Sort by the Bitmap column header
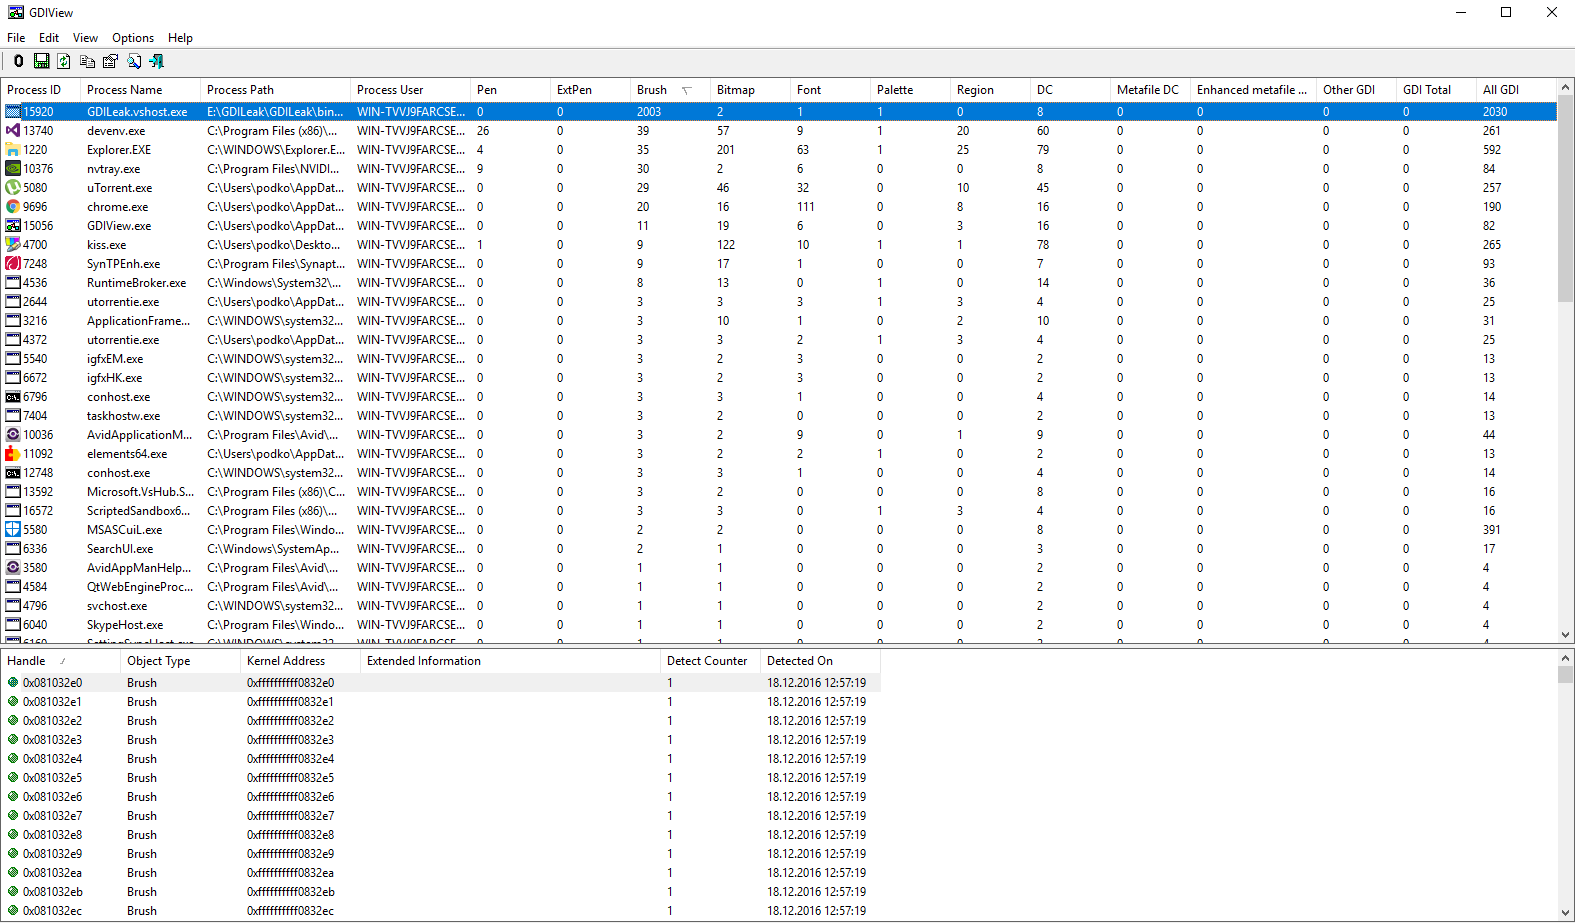Viewport: 1575px width, 923px height. pos(750,90)
